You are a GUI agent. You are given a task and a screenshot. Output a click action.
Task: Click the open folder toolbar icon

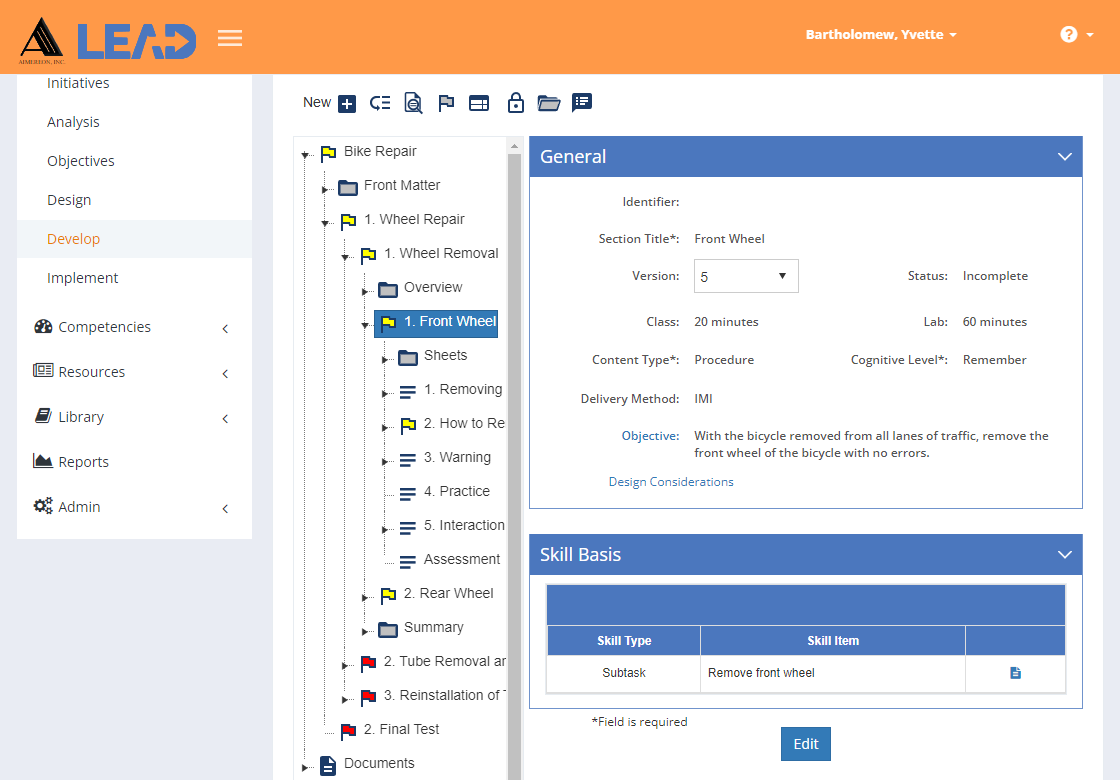click(549, 104)
